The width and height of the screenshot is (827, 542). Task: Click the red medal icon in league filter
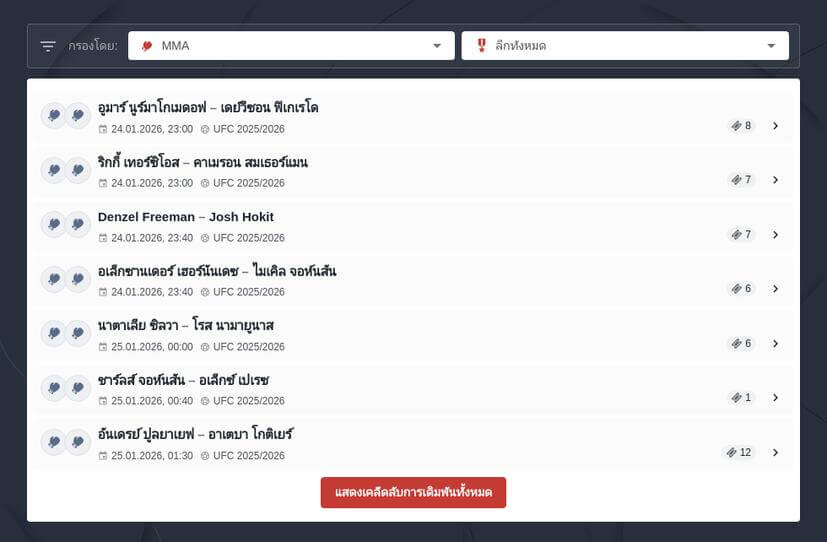click(x=481, y=46)
